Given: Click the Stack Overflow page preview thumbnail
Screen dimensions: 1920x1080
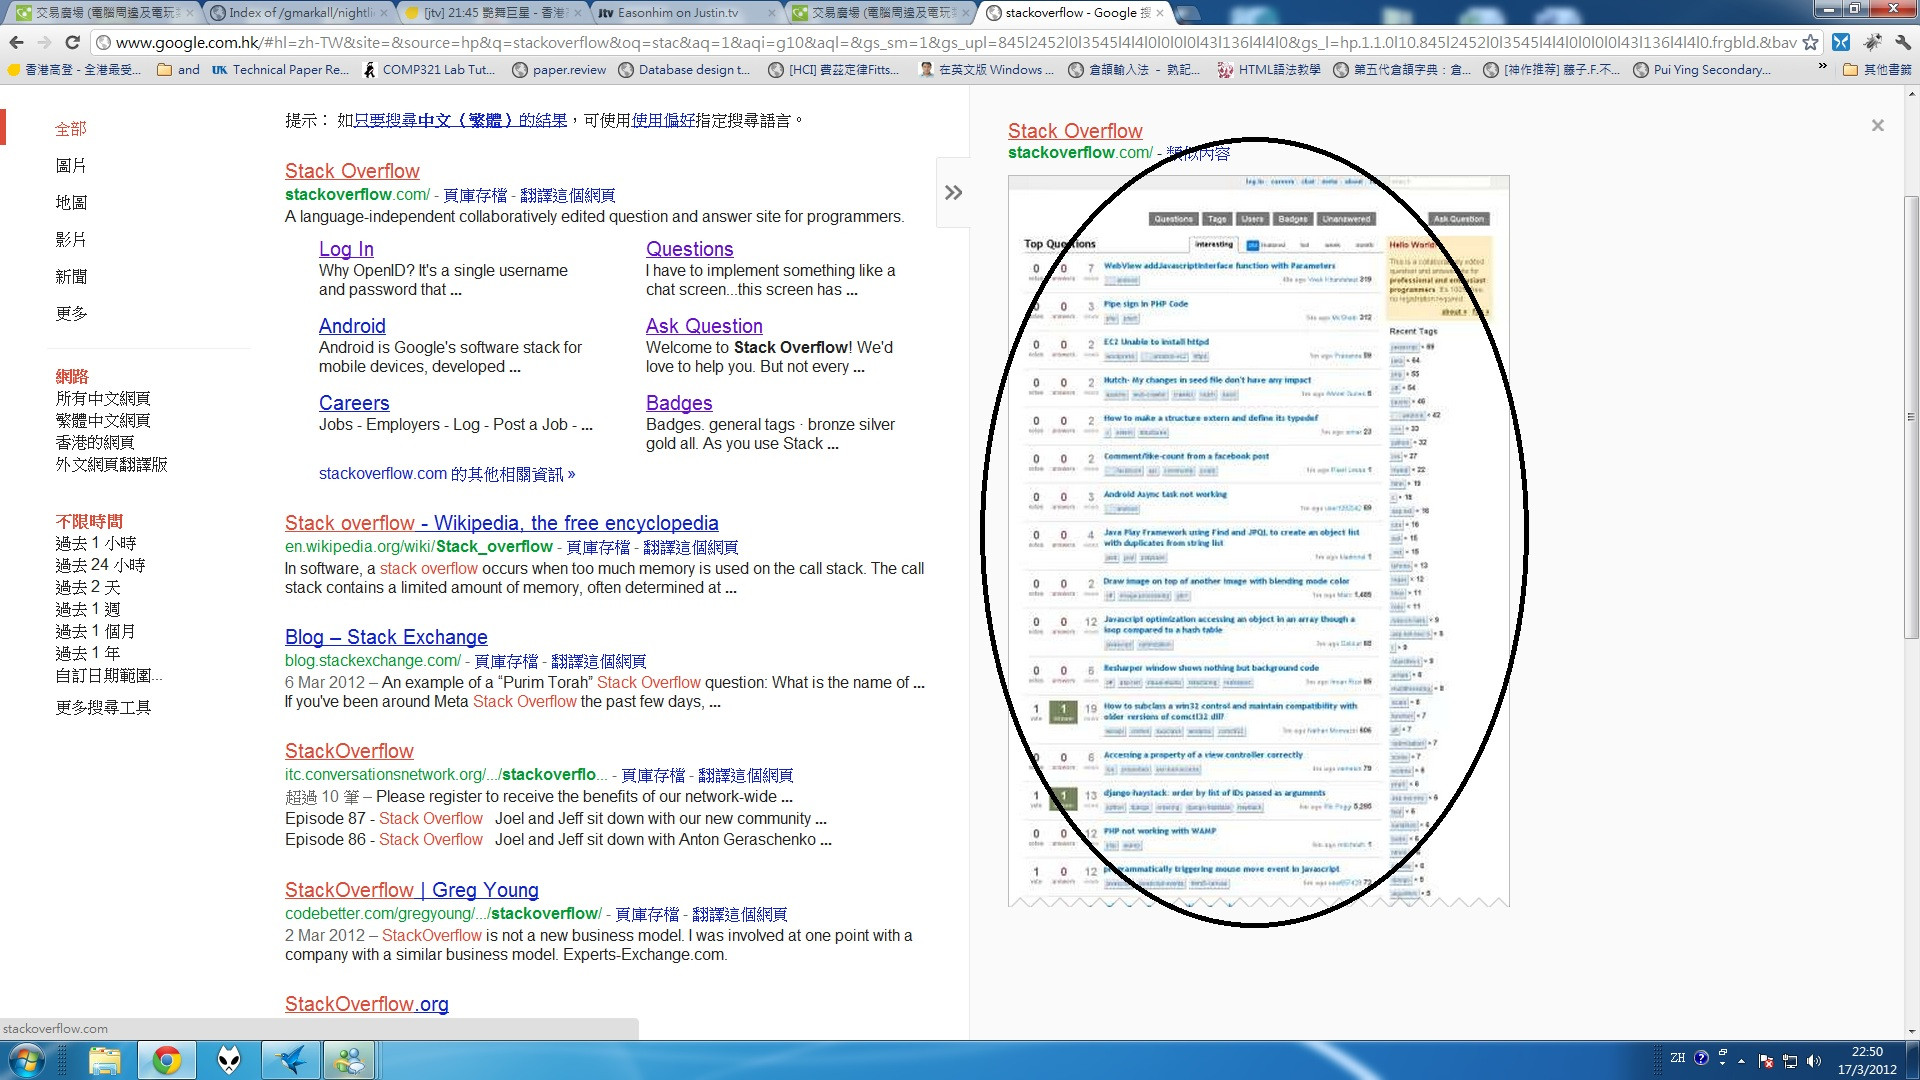Looking at the screenshot, I should pos(1258,540).
